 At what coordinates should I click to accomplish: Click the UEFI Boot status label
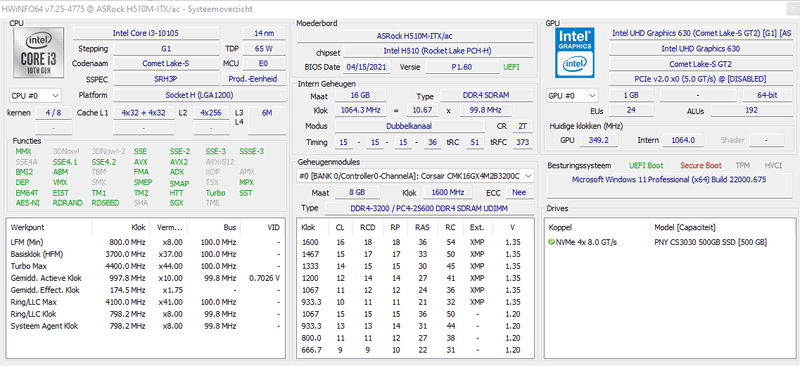[x=646, y=165]
